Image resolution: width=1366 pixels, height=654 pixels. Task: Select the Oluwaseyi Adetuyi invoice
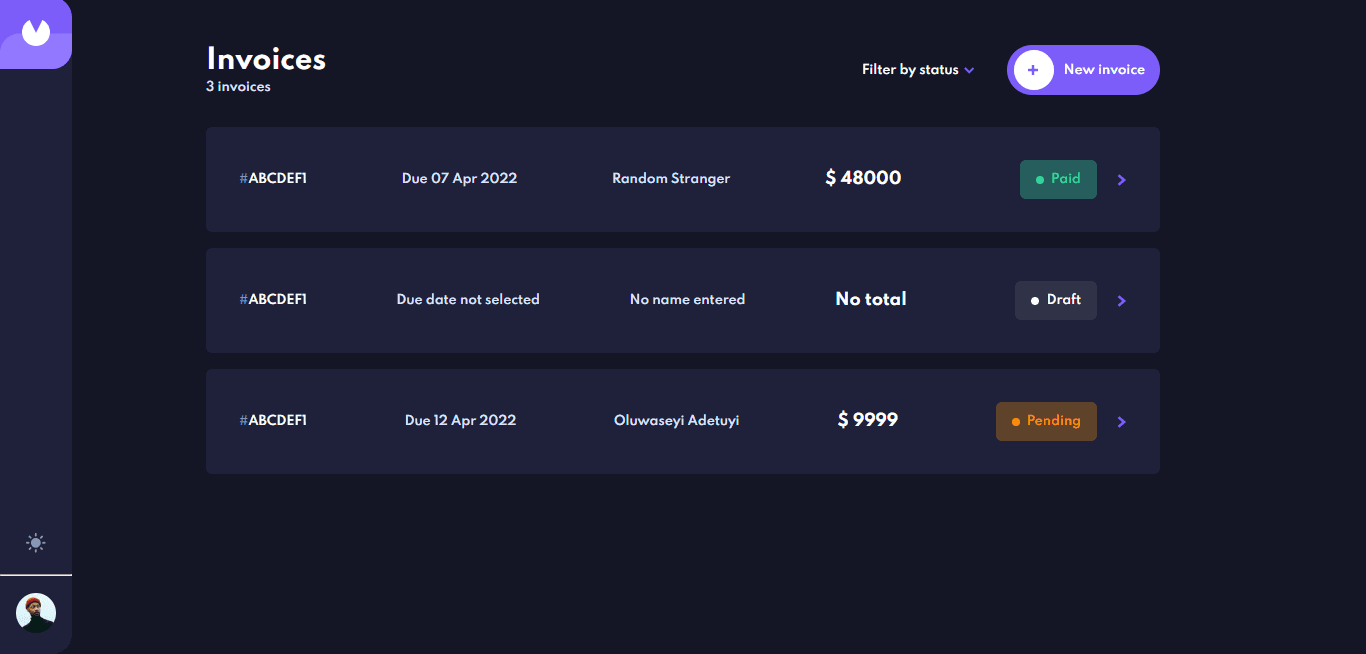[683, 421]
